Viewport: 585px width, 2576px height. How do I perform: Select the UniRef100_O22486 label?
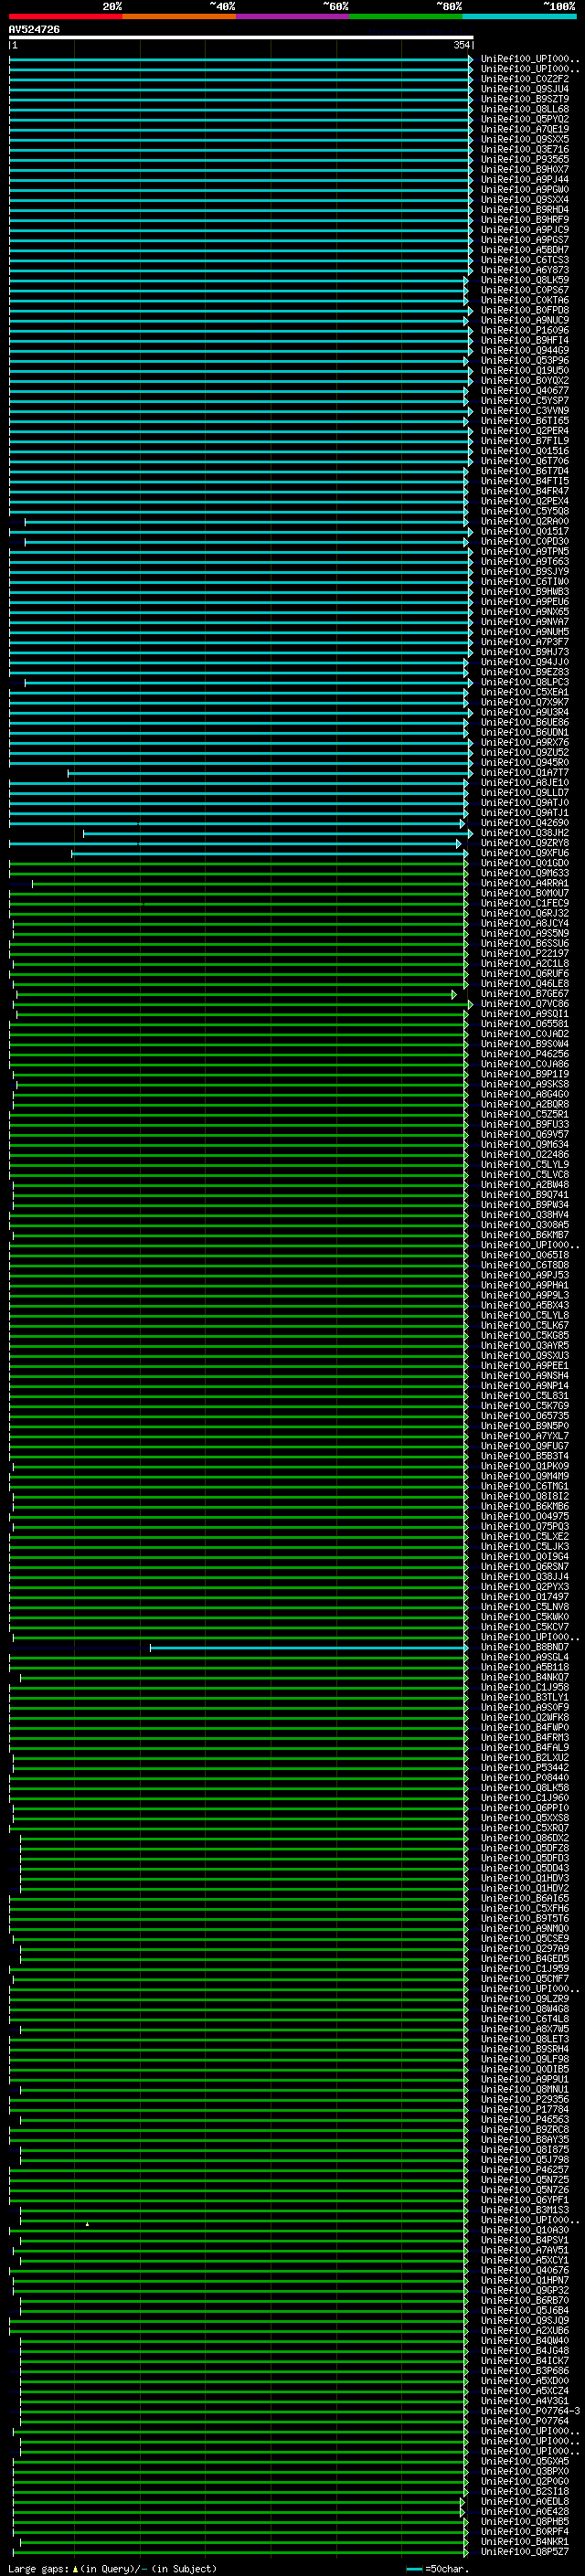pyautogui.click(x=524, y=1154)
